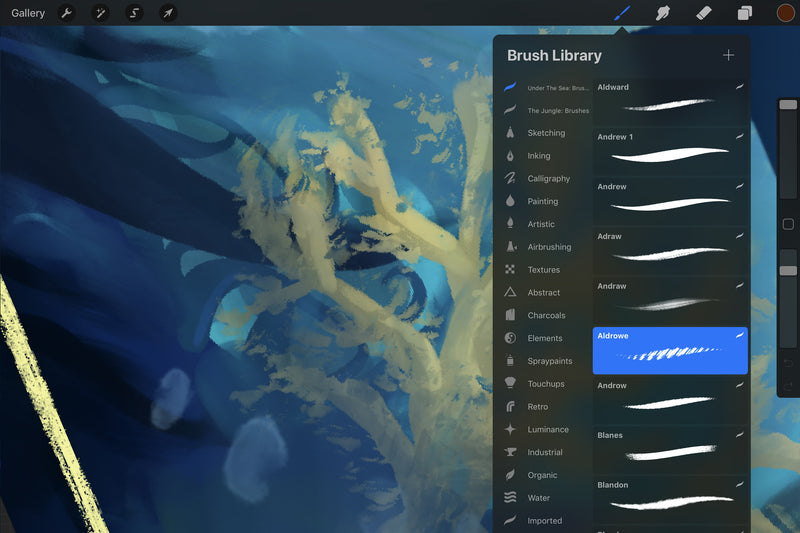Open the active color swatch
Screen dimensions: 800x533
tap(785, 13)
